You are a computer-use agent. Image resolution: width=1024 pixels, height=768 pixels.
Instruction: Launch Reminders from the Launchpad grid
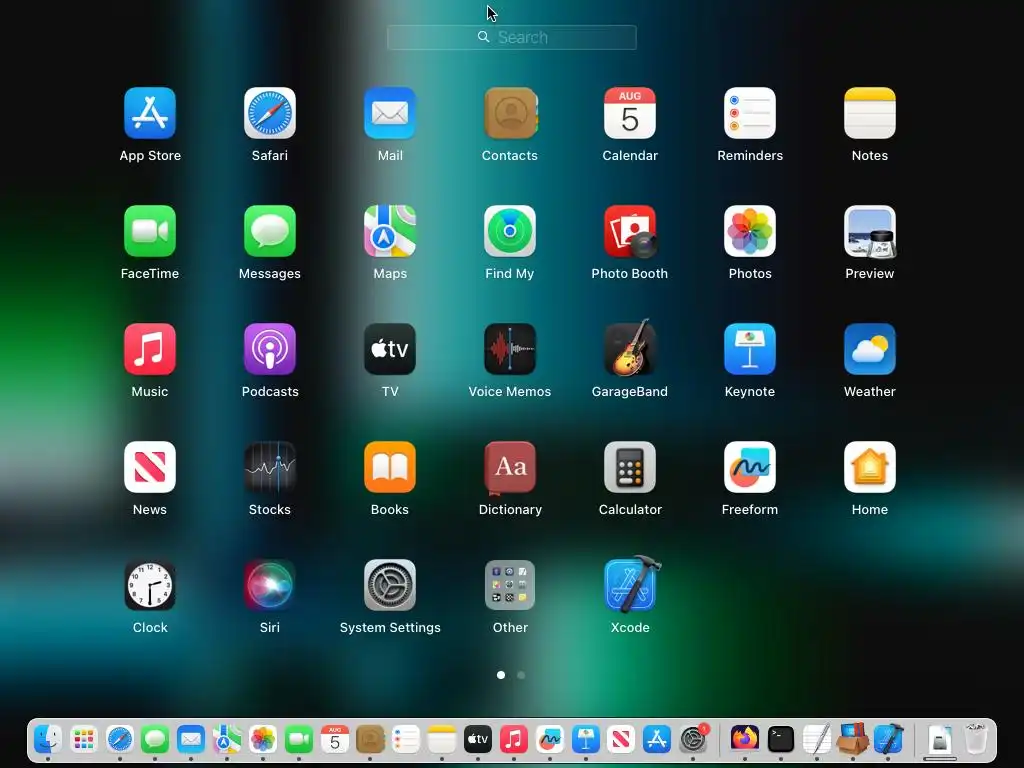pos(750,113)
